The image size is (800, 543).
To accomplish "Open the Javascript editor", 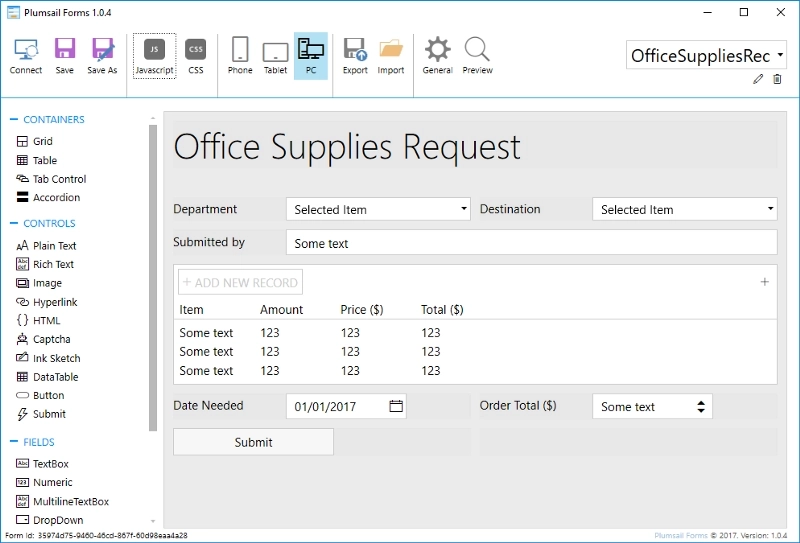I will point(155,56).
